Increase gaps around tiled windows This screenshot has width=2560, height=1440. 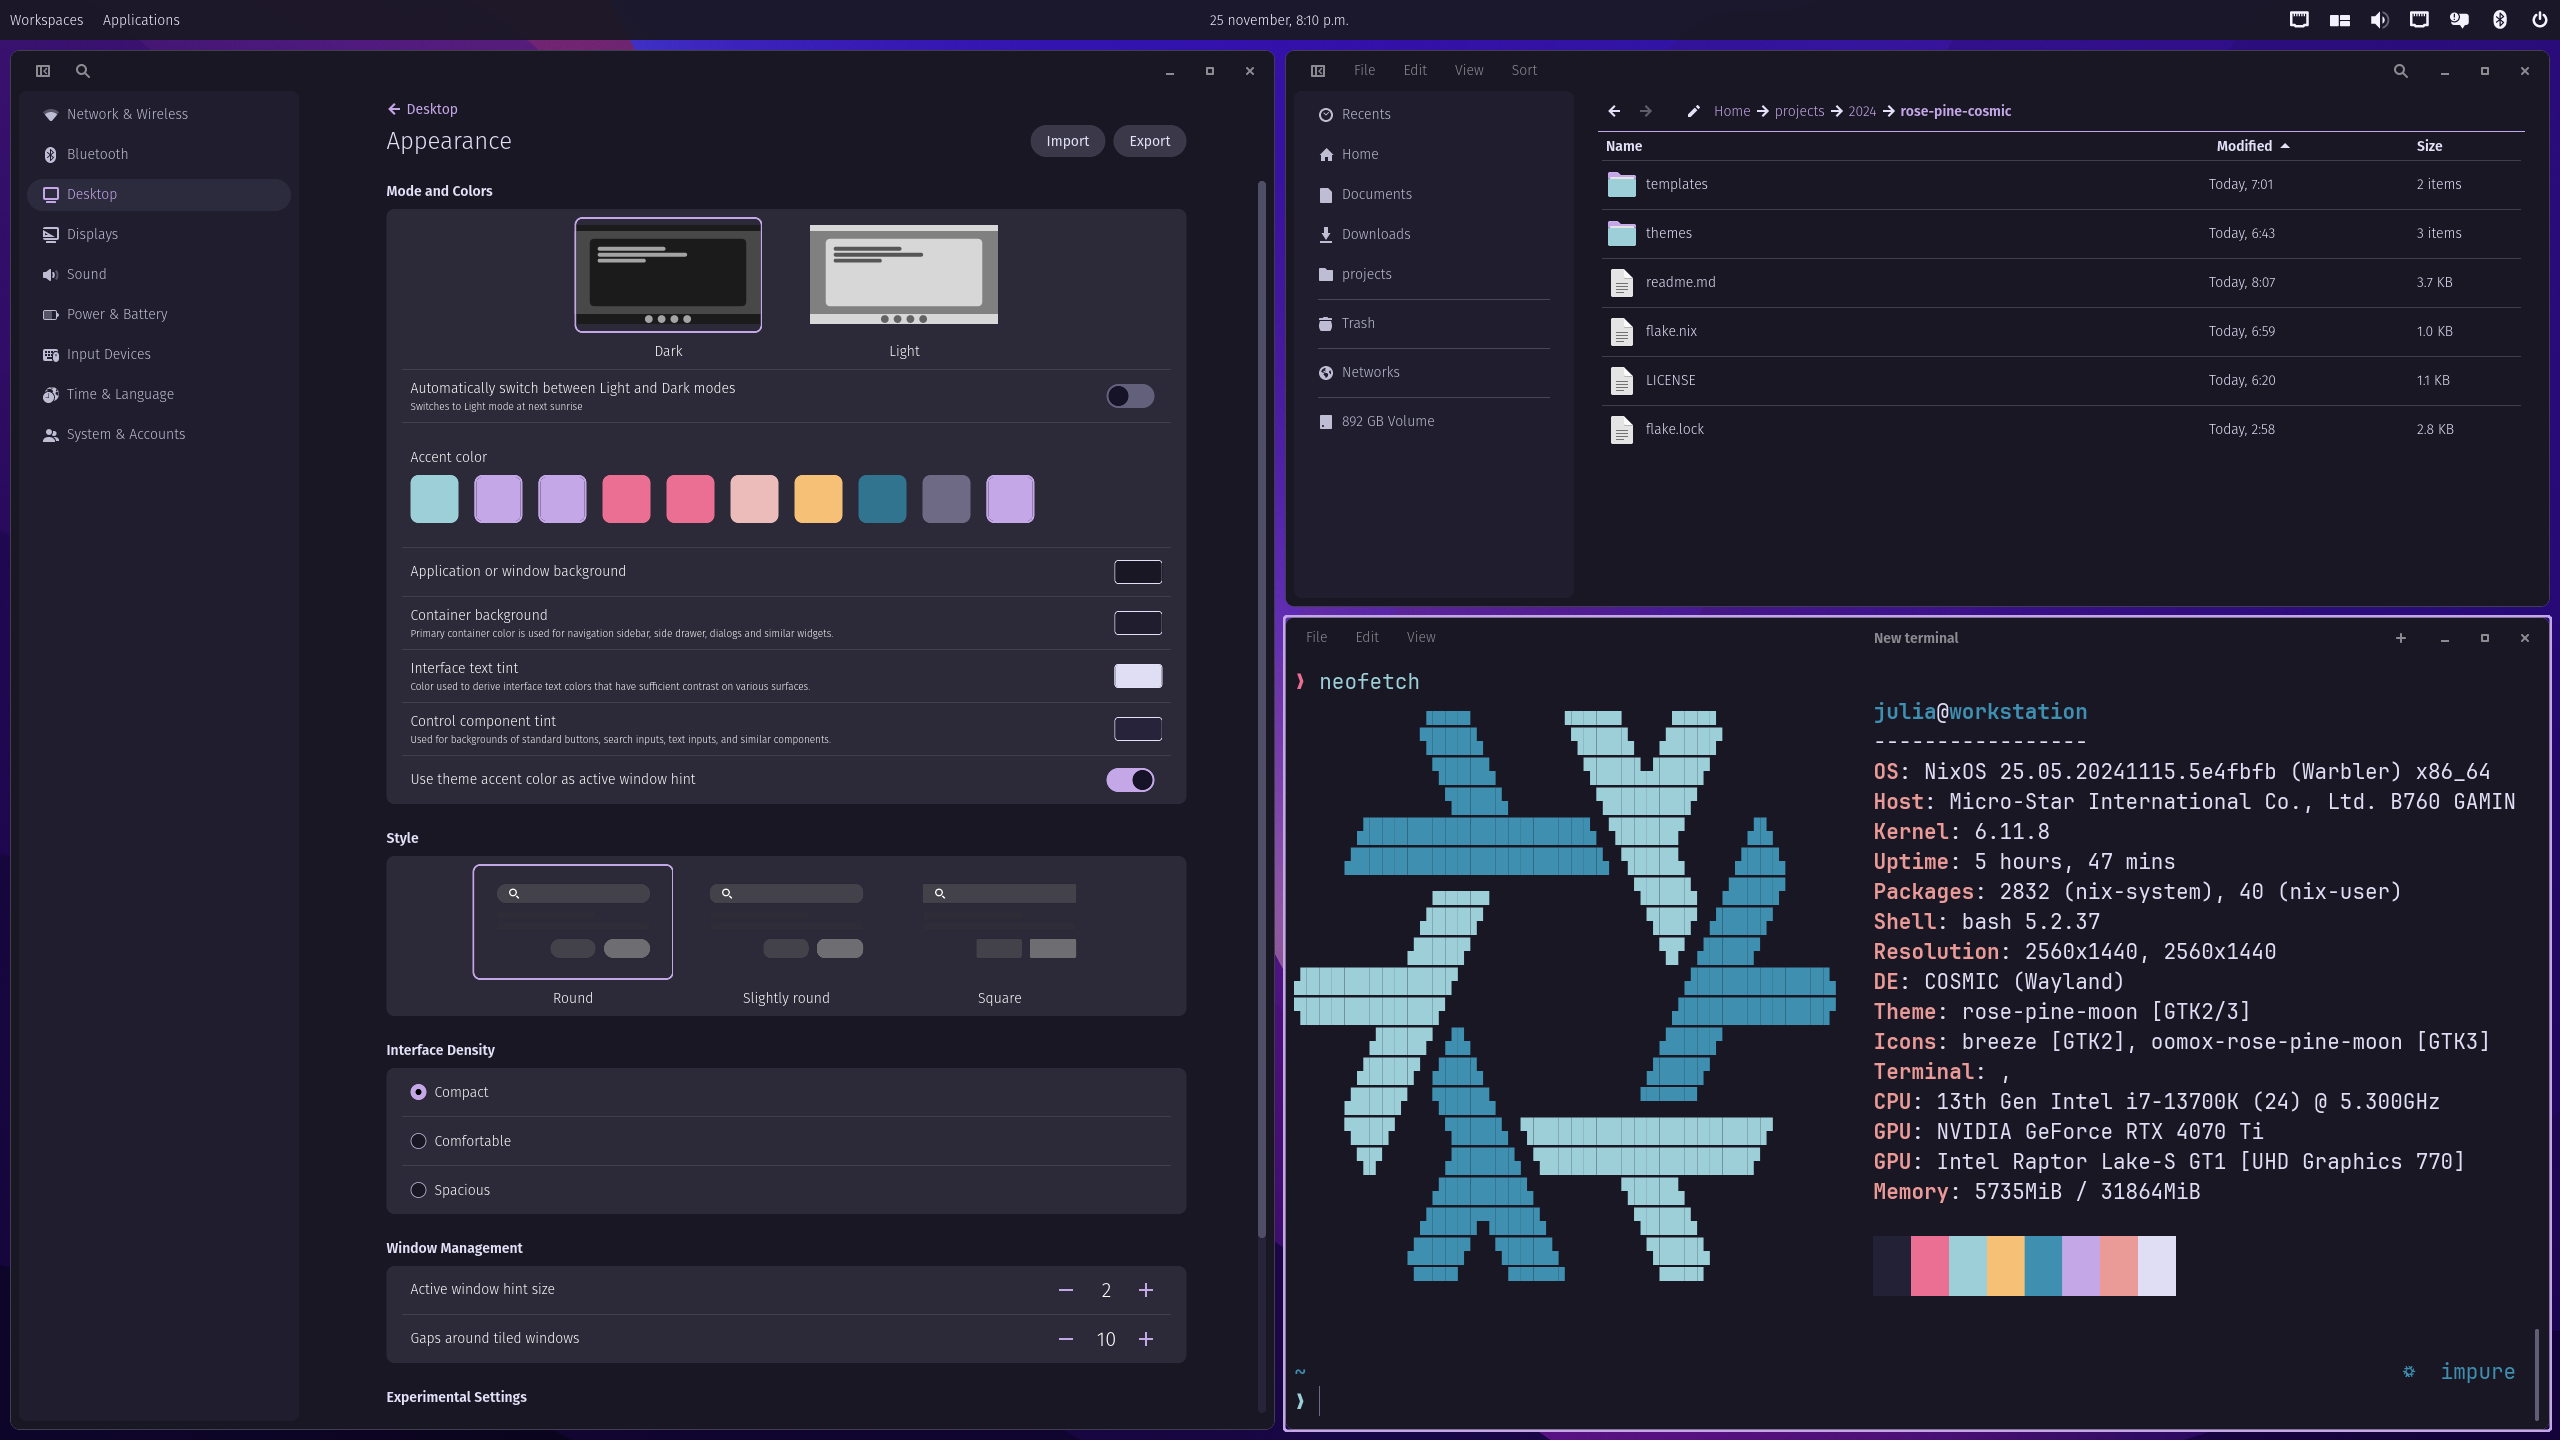click(x=1146, y=1339)
